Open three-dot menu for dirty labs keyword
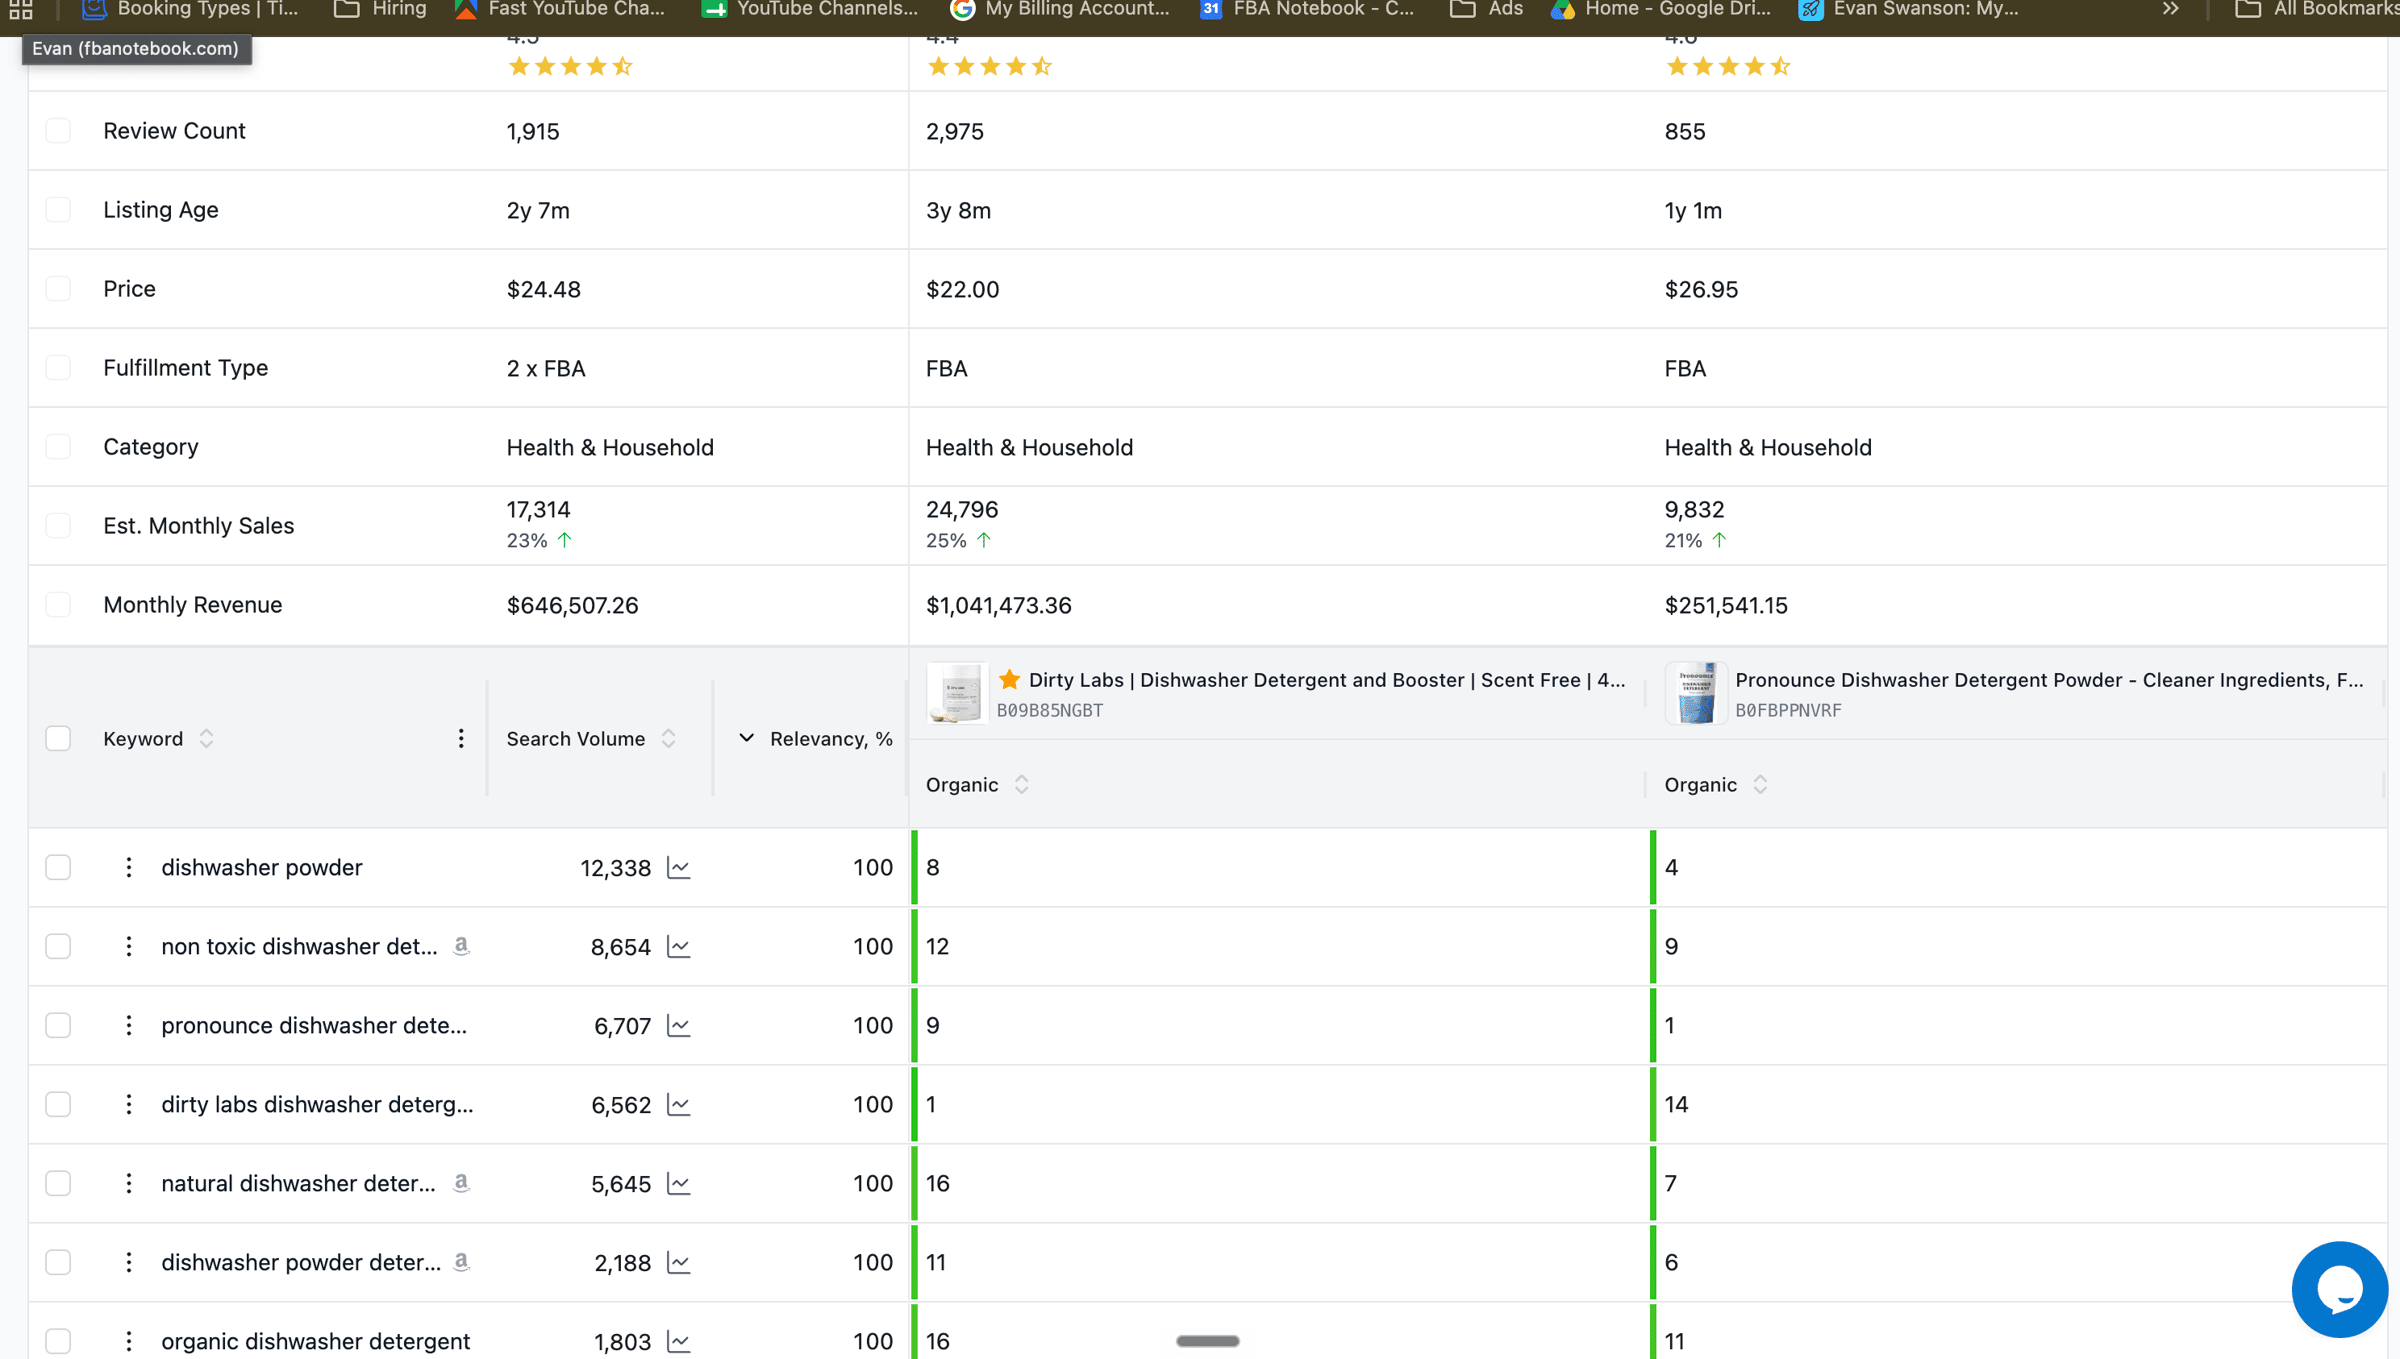 coord(128,1104)
